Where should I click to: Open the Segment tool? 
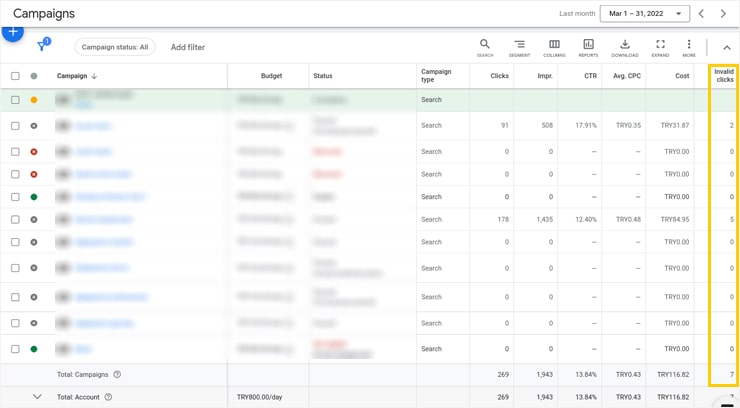(x=519, y=46)
